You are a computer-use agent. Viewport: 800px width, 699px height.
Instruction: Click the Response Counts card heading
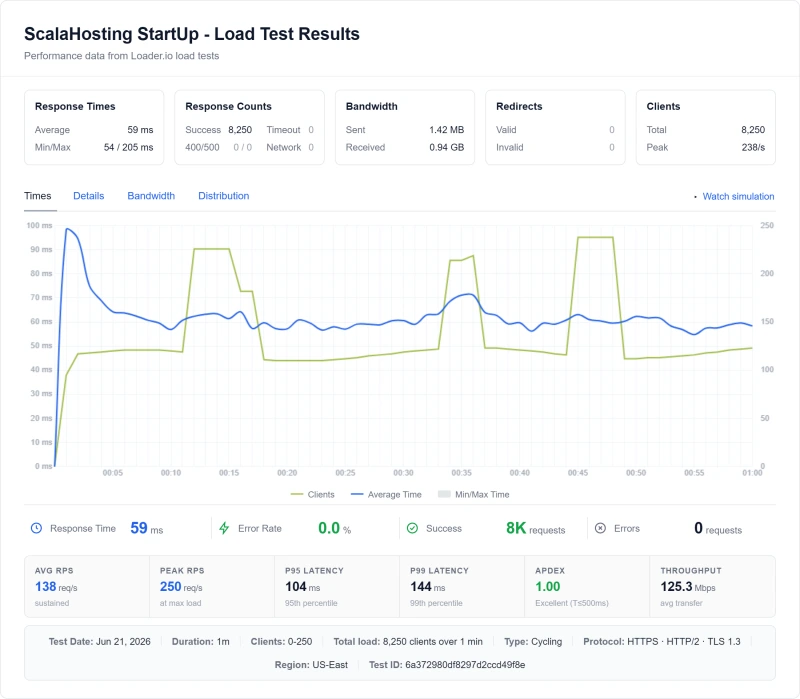coord(228,106)
